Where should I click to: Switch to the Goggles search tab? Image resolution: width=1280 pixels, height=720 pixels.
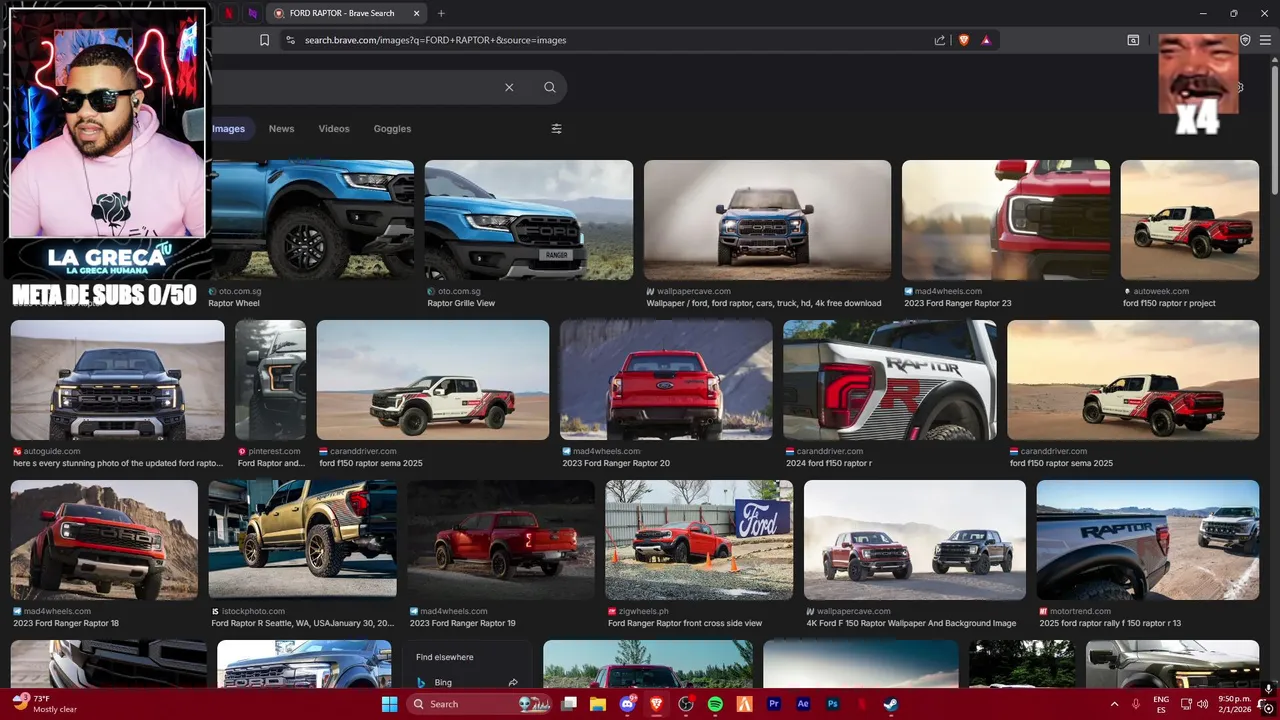pyautogui.click(x=392, y=128)
